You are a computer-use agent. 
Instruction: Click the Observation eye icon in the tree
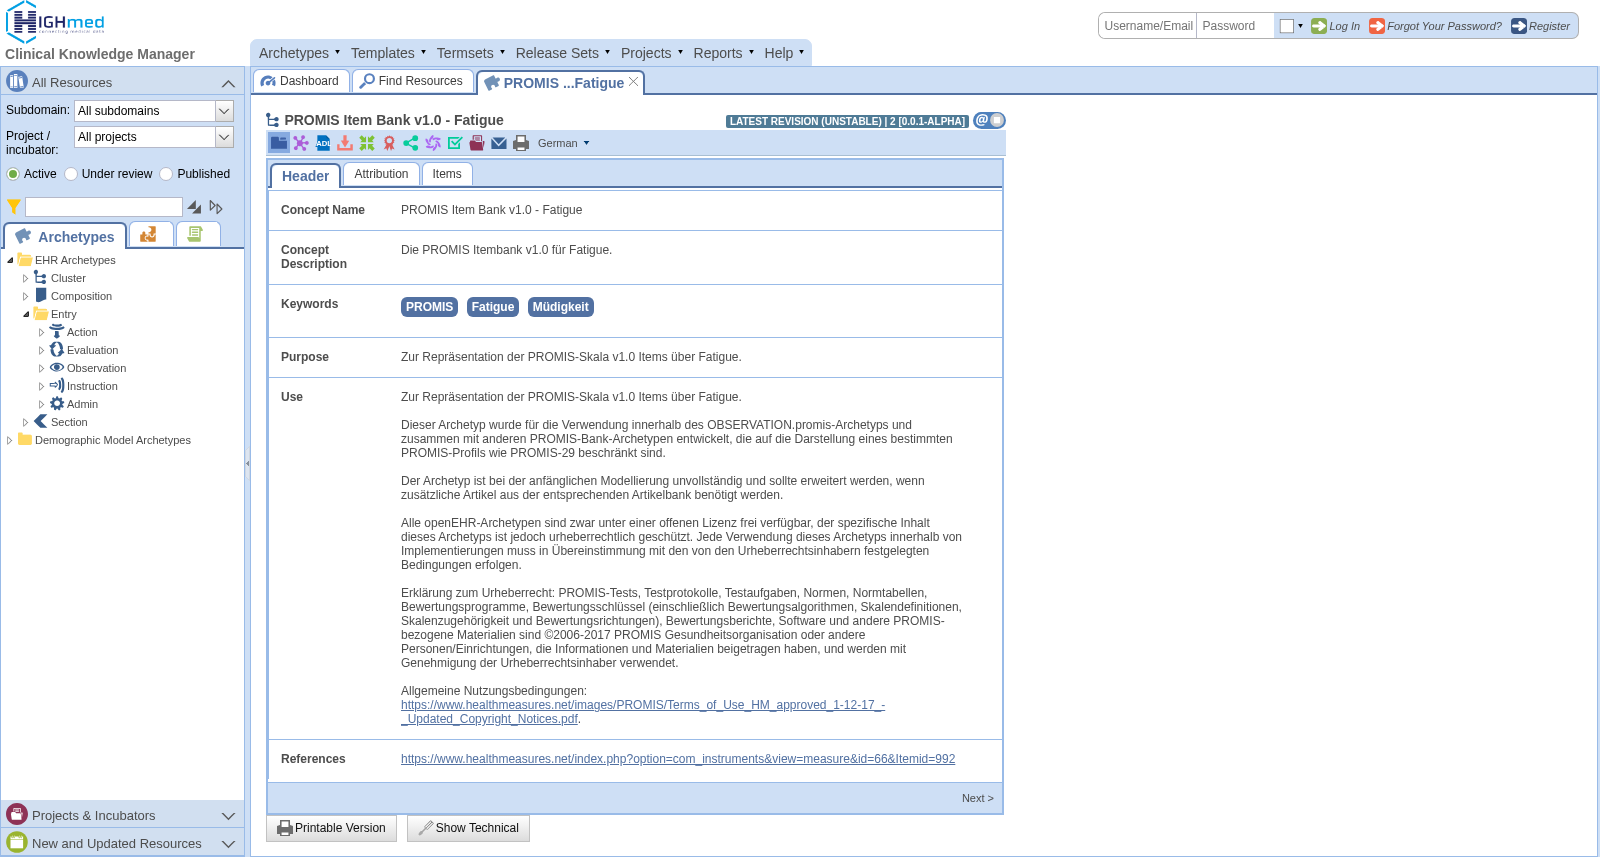pos(57,367)
